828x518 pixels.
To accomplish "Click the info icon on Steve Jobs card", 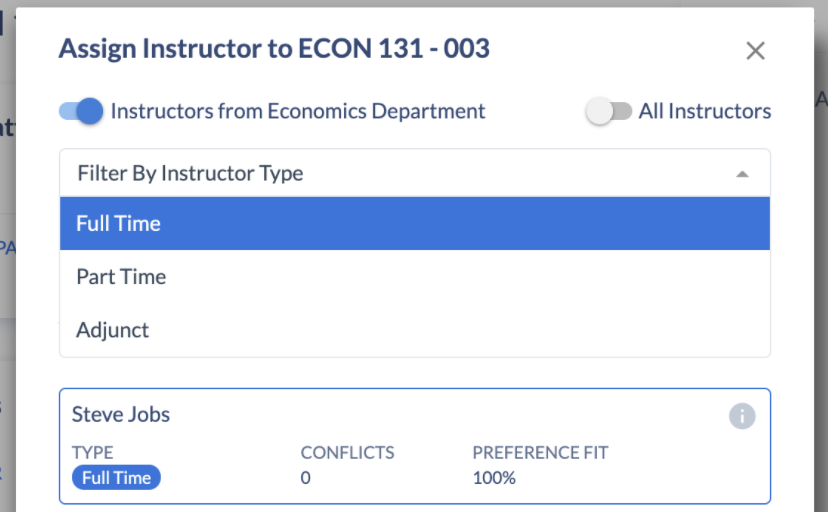I will coord(741,416).
